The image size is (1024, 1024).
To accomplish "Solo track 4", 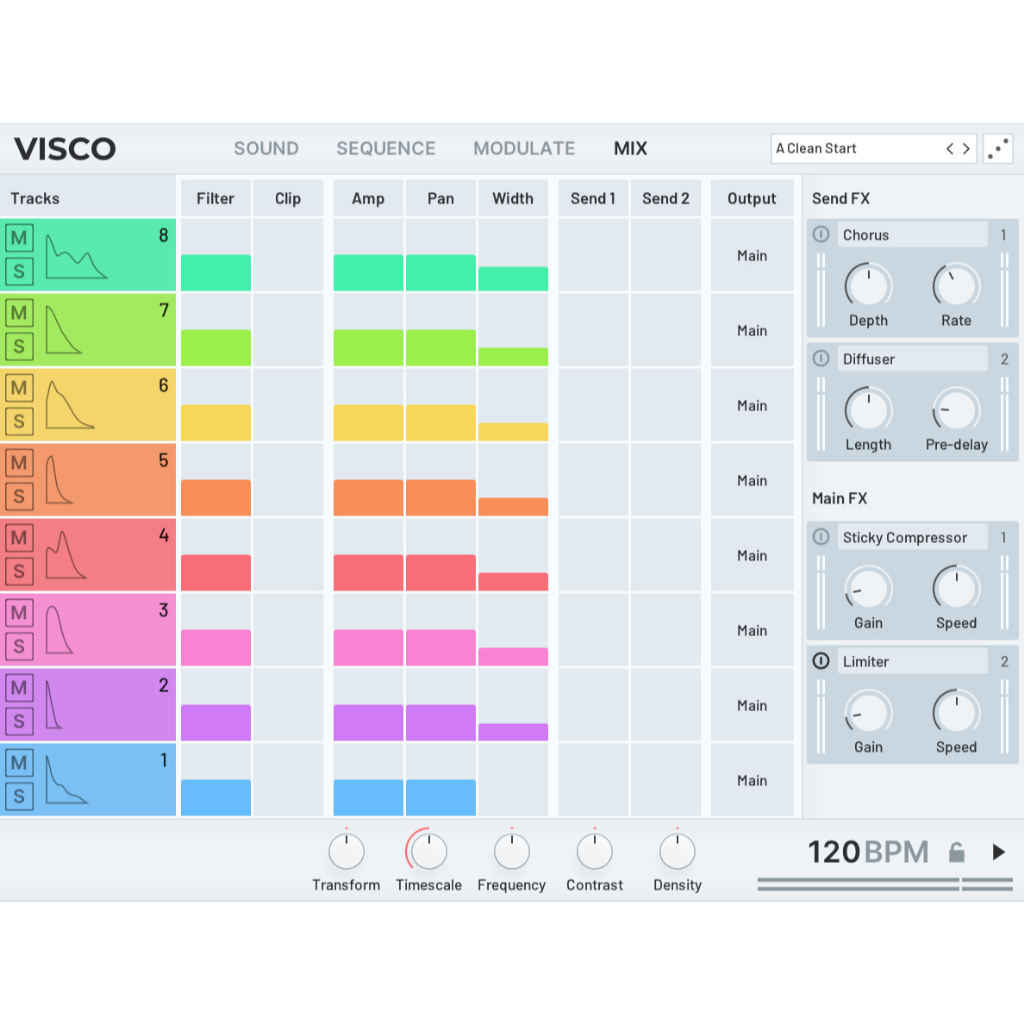I will [x=19, y=571].
